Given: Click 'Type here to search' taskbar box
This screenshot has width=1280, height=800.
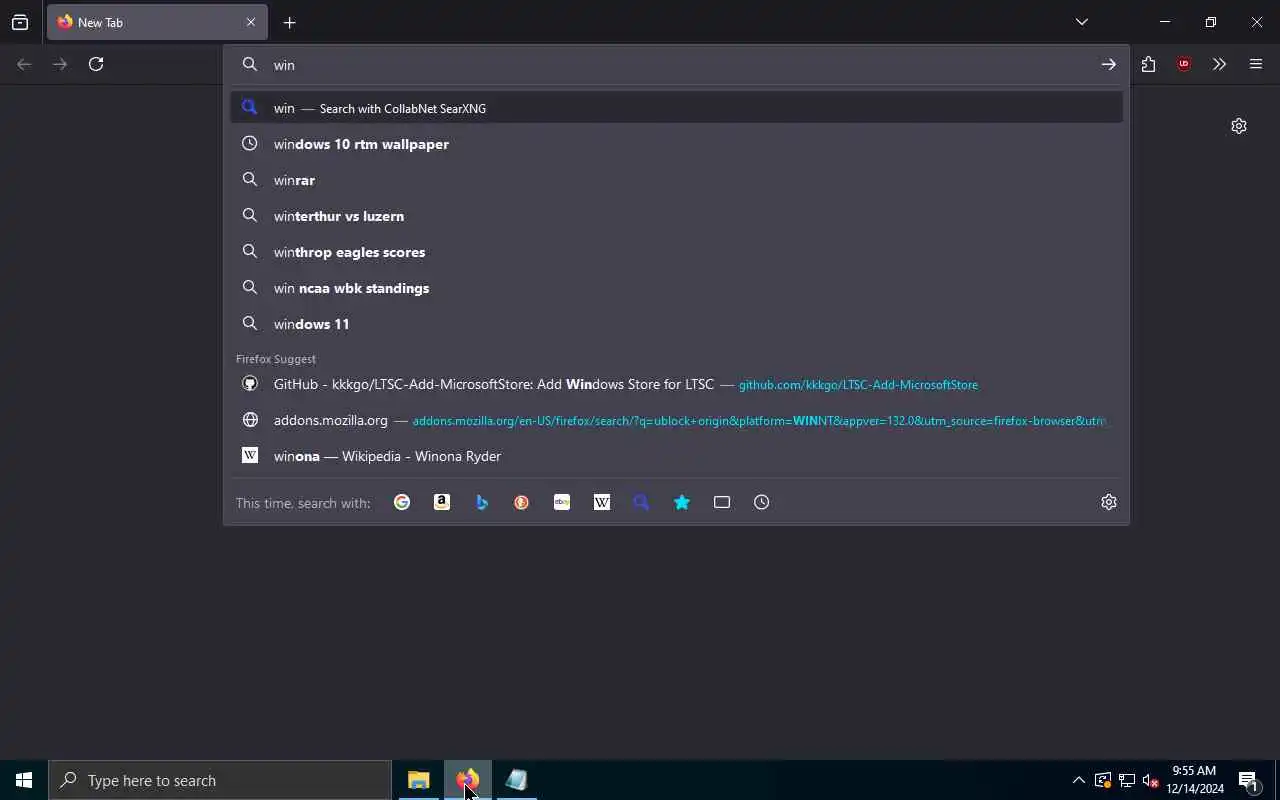Looking at the screenshot, I should pos(220,780).
